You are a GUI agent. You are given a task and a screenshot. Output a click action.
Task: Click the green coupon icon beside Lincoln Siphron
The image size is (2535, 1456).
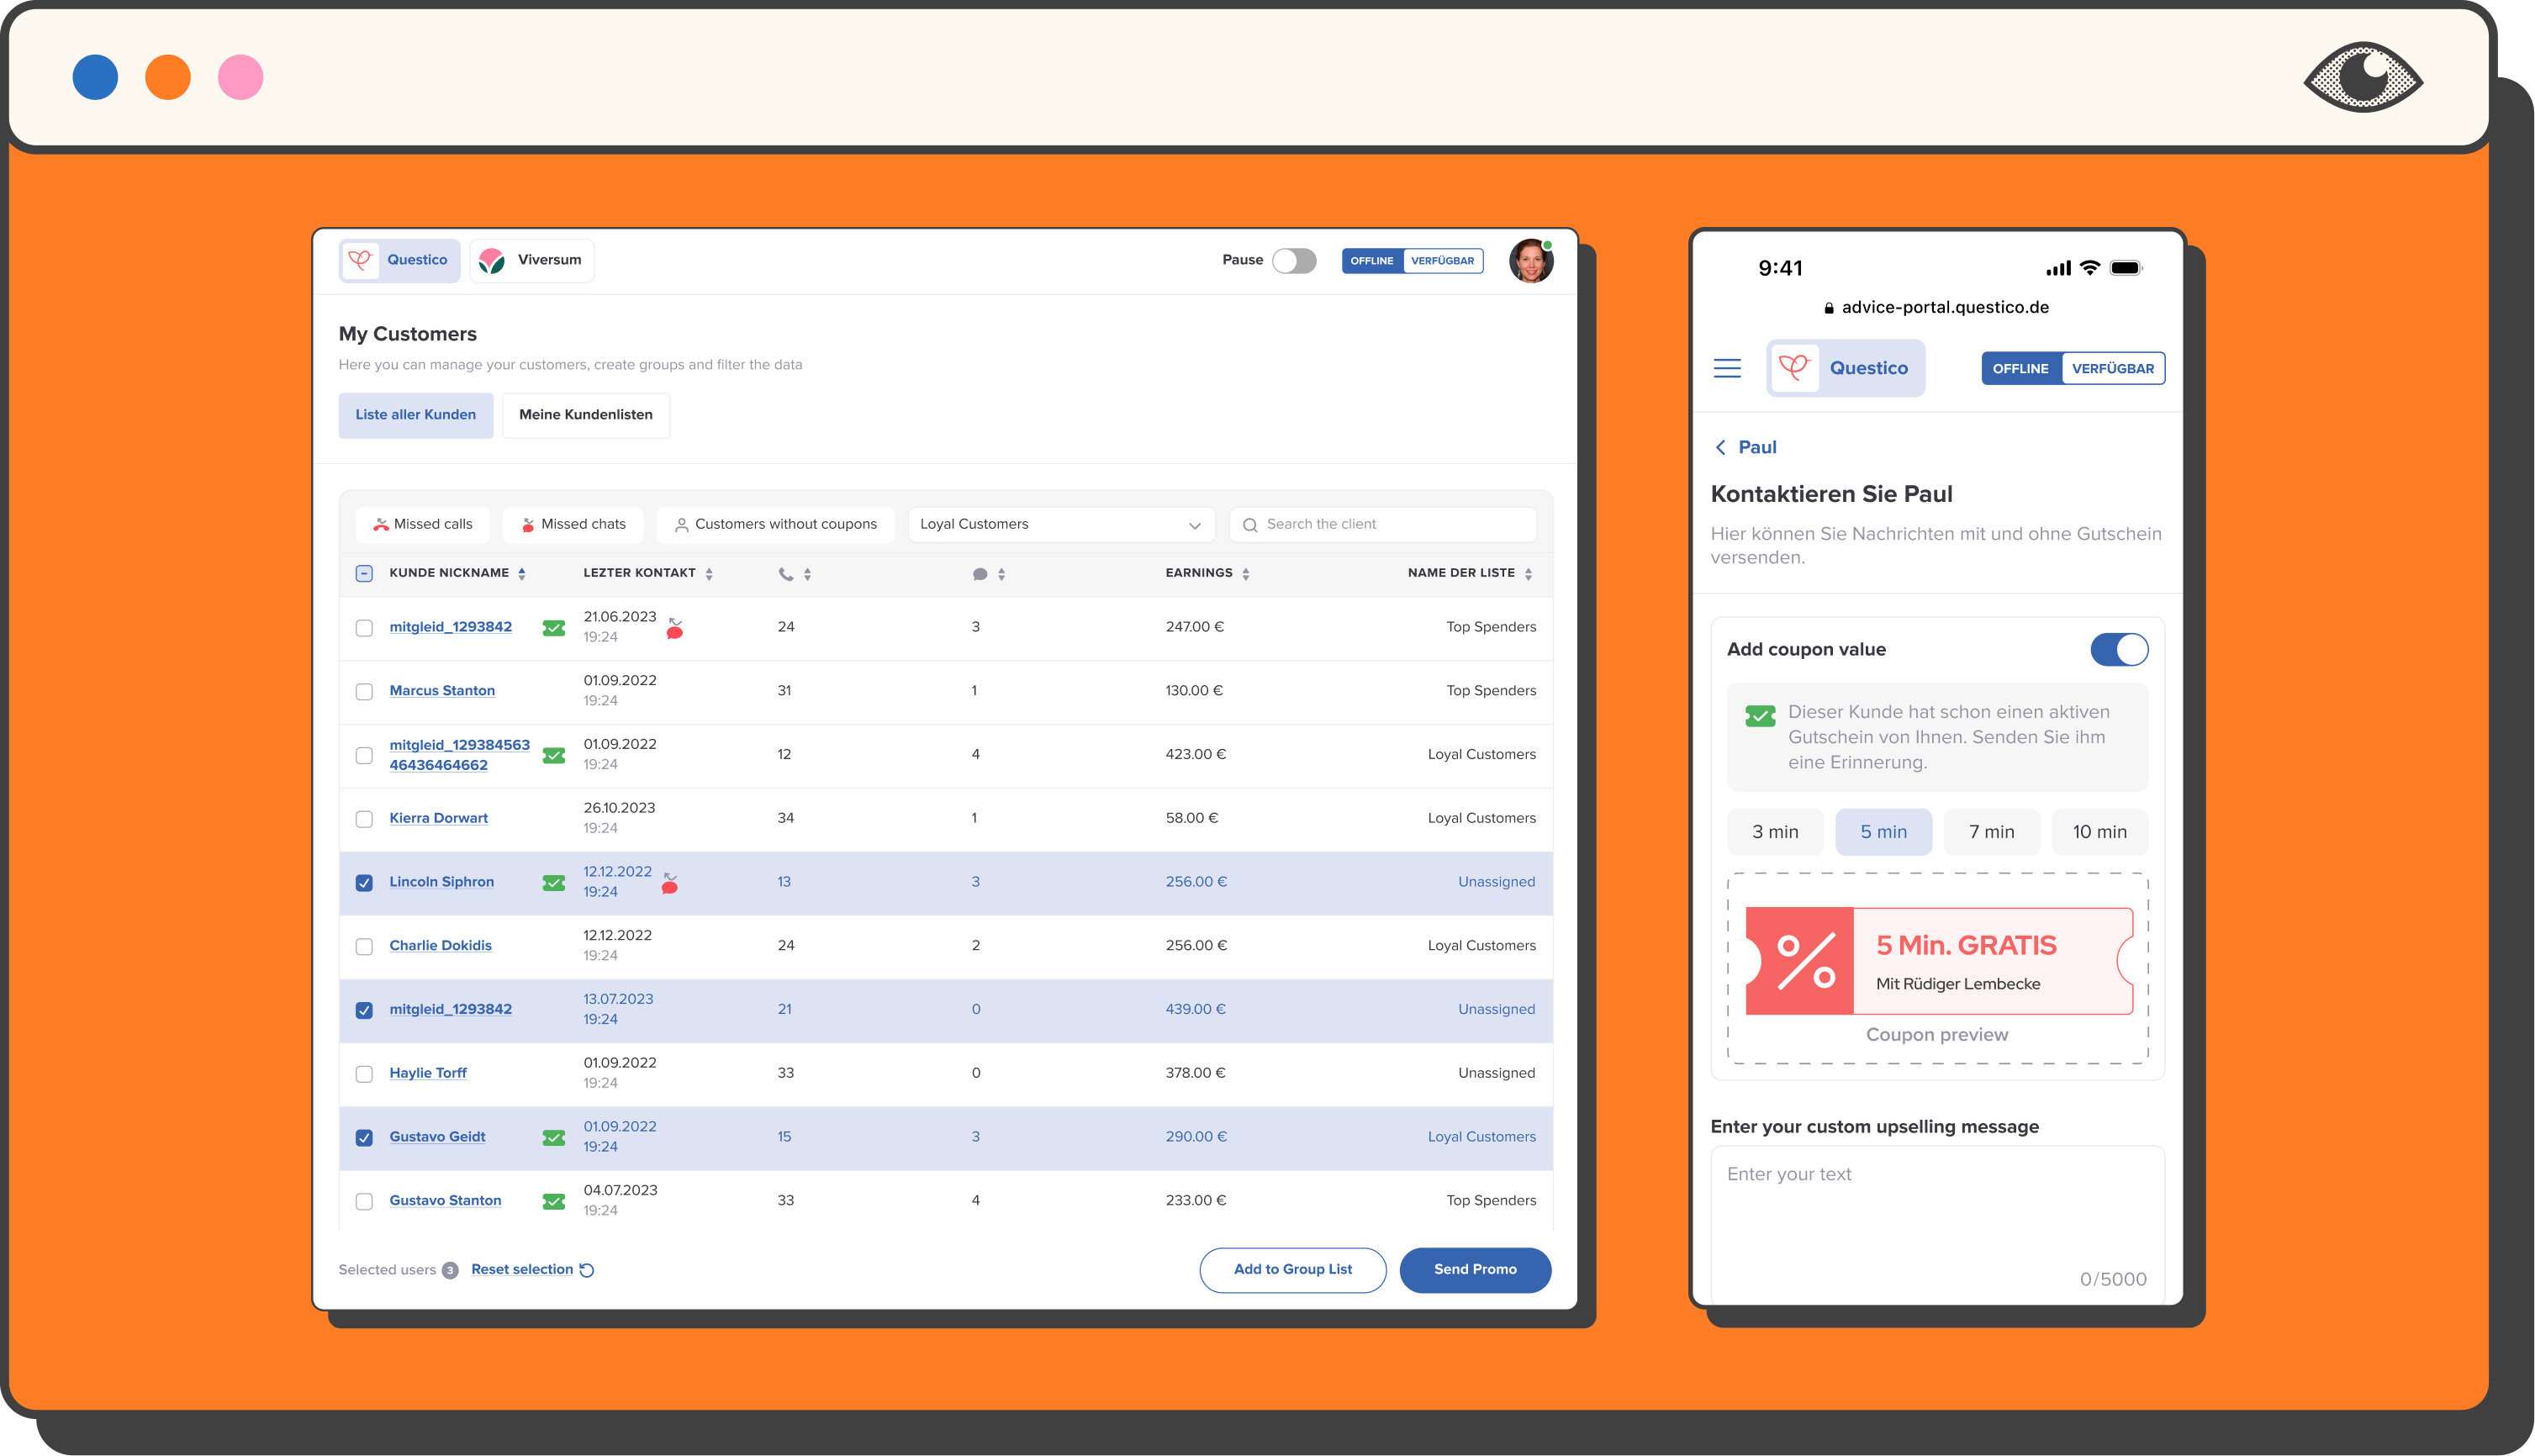[x=553, y=882]
